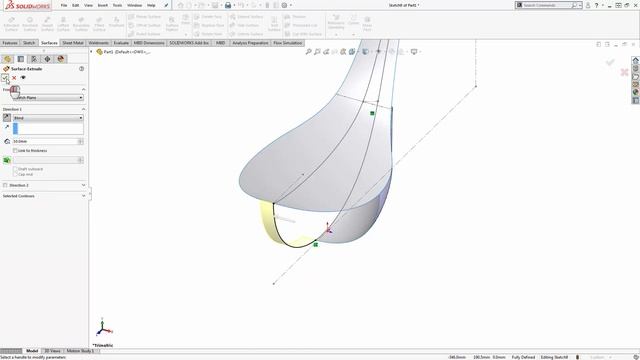
Task: Expand the Direction 2 section chevron
Action: tap(84, 185)
